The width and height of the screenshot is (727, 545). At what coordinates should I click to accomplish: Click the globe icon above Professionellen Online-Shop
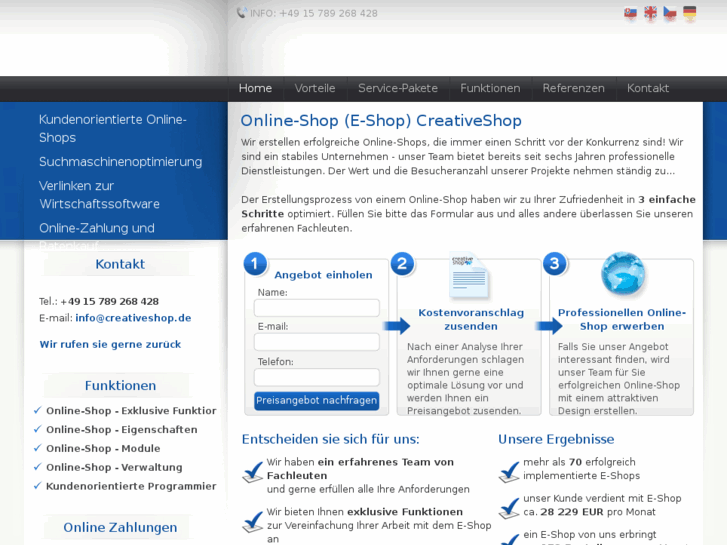[622, 274]
